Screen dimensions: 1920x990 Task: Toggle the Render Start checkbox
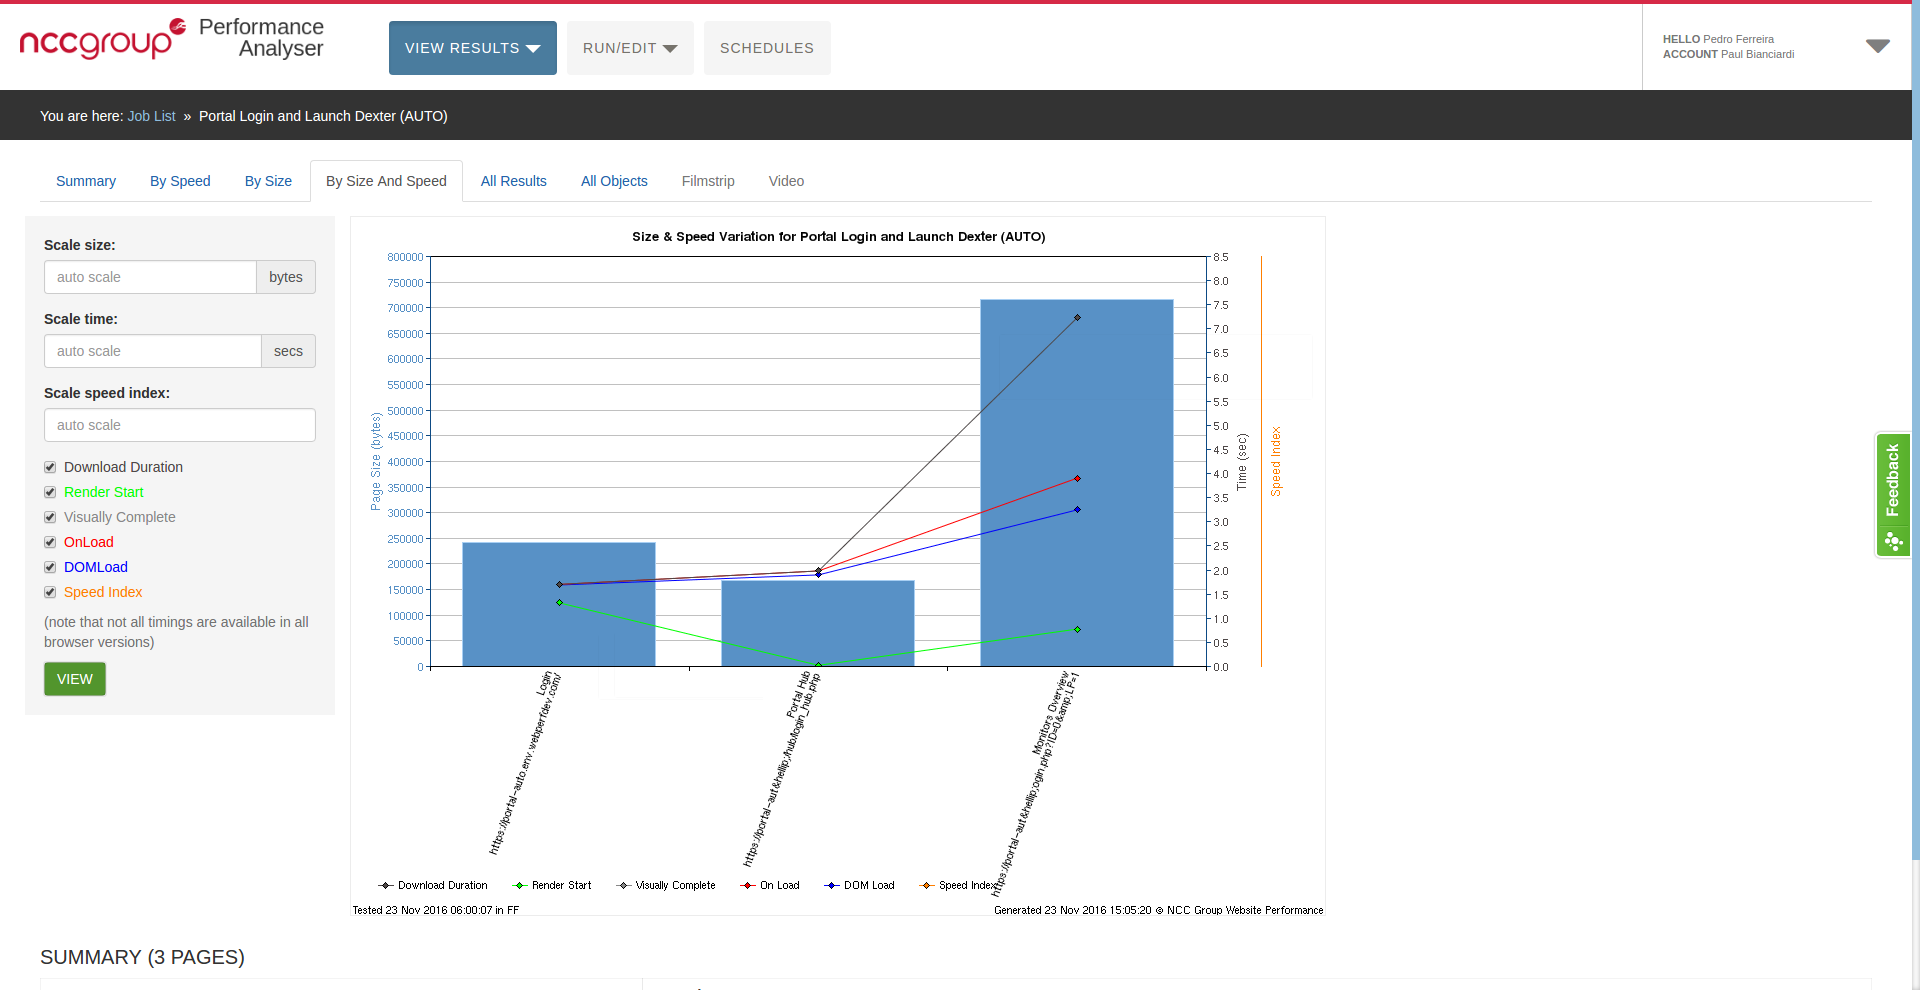pyautogui.click(x=50, y=492)
